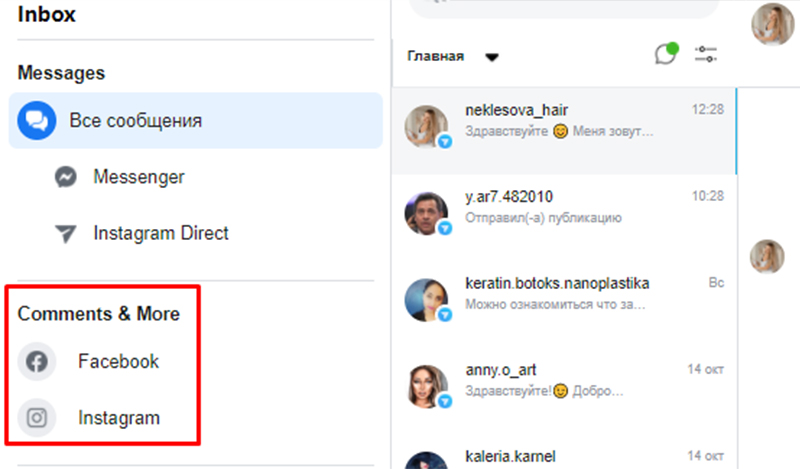Click anny.o_art avatar photo

(427, 387)
